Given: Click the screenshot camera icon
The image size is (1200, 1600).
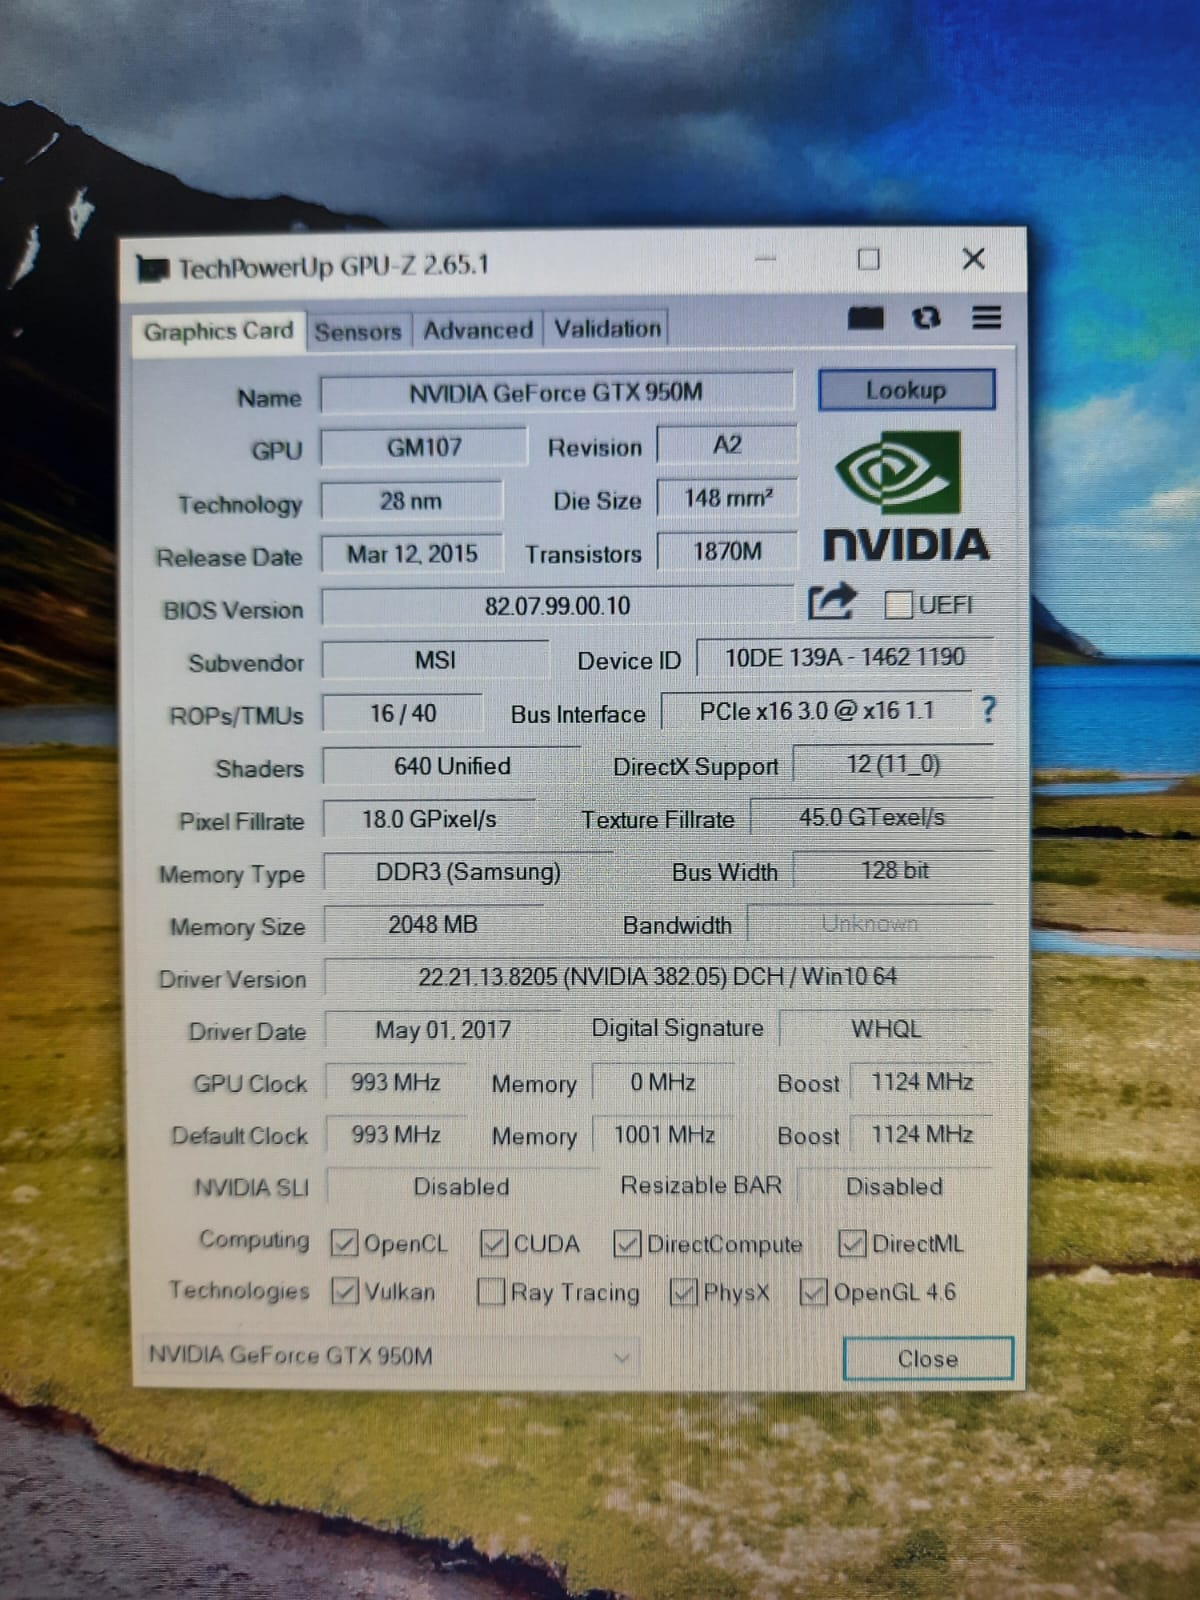Looking at the screenshot, I should pos(866,319).
